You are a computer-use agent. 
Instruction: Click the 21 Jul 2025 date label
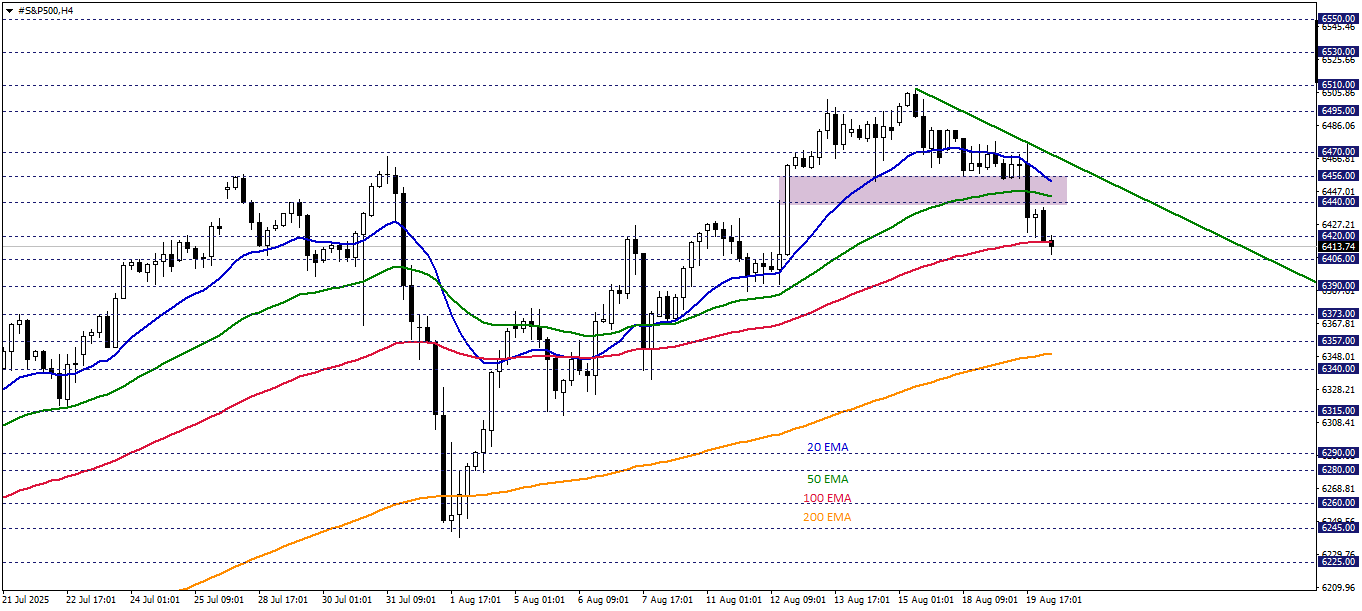tap(27, 600)
